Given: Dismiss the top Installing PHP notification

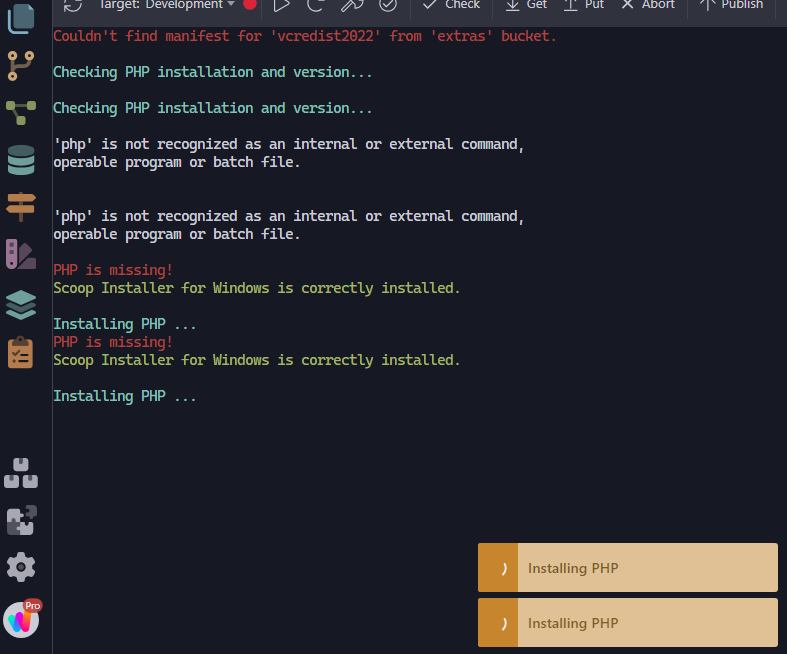Looking at the screenshot, I should [x=627, y=568].
